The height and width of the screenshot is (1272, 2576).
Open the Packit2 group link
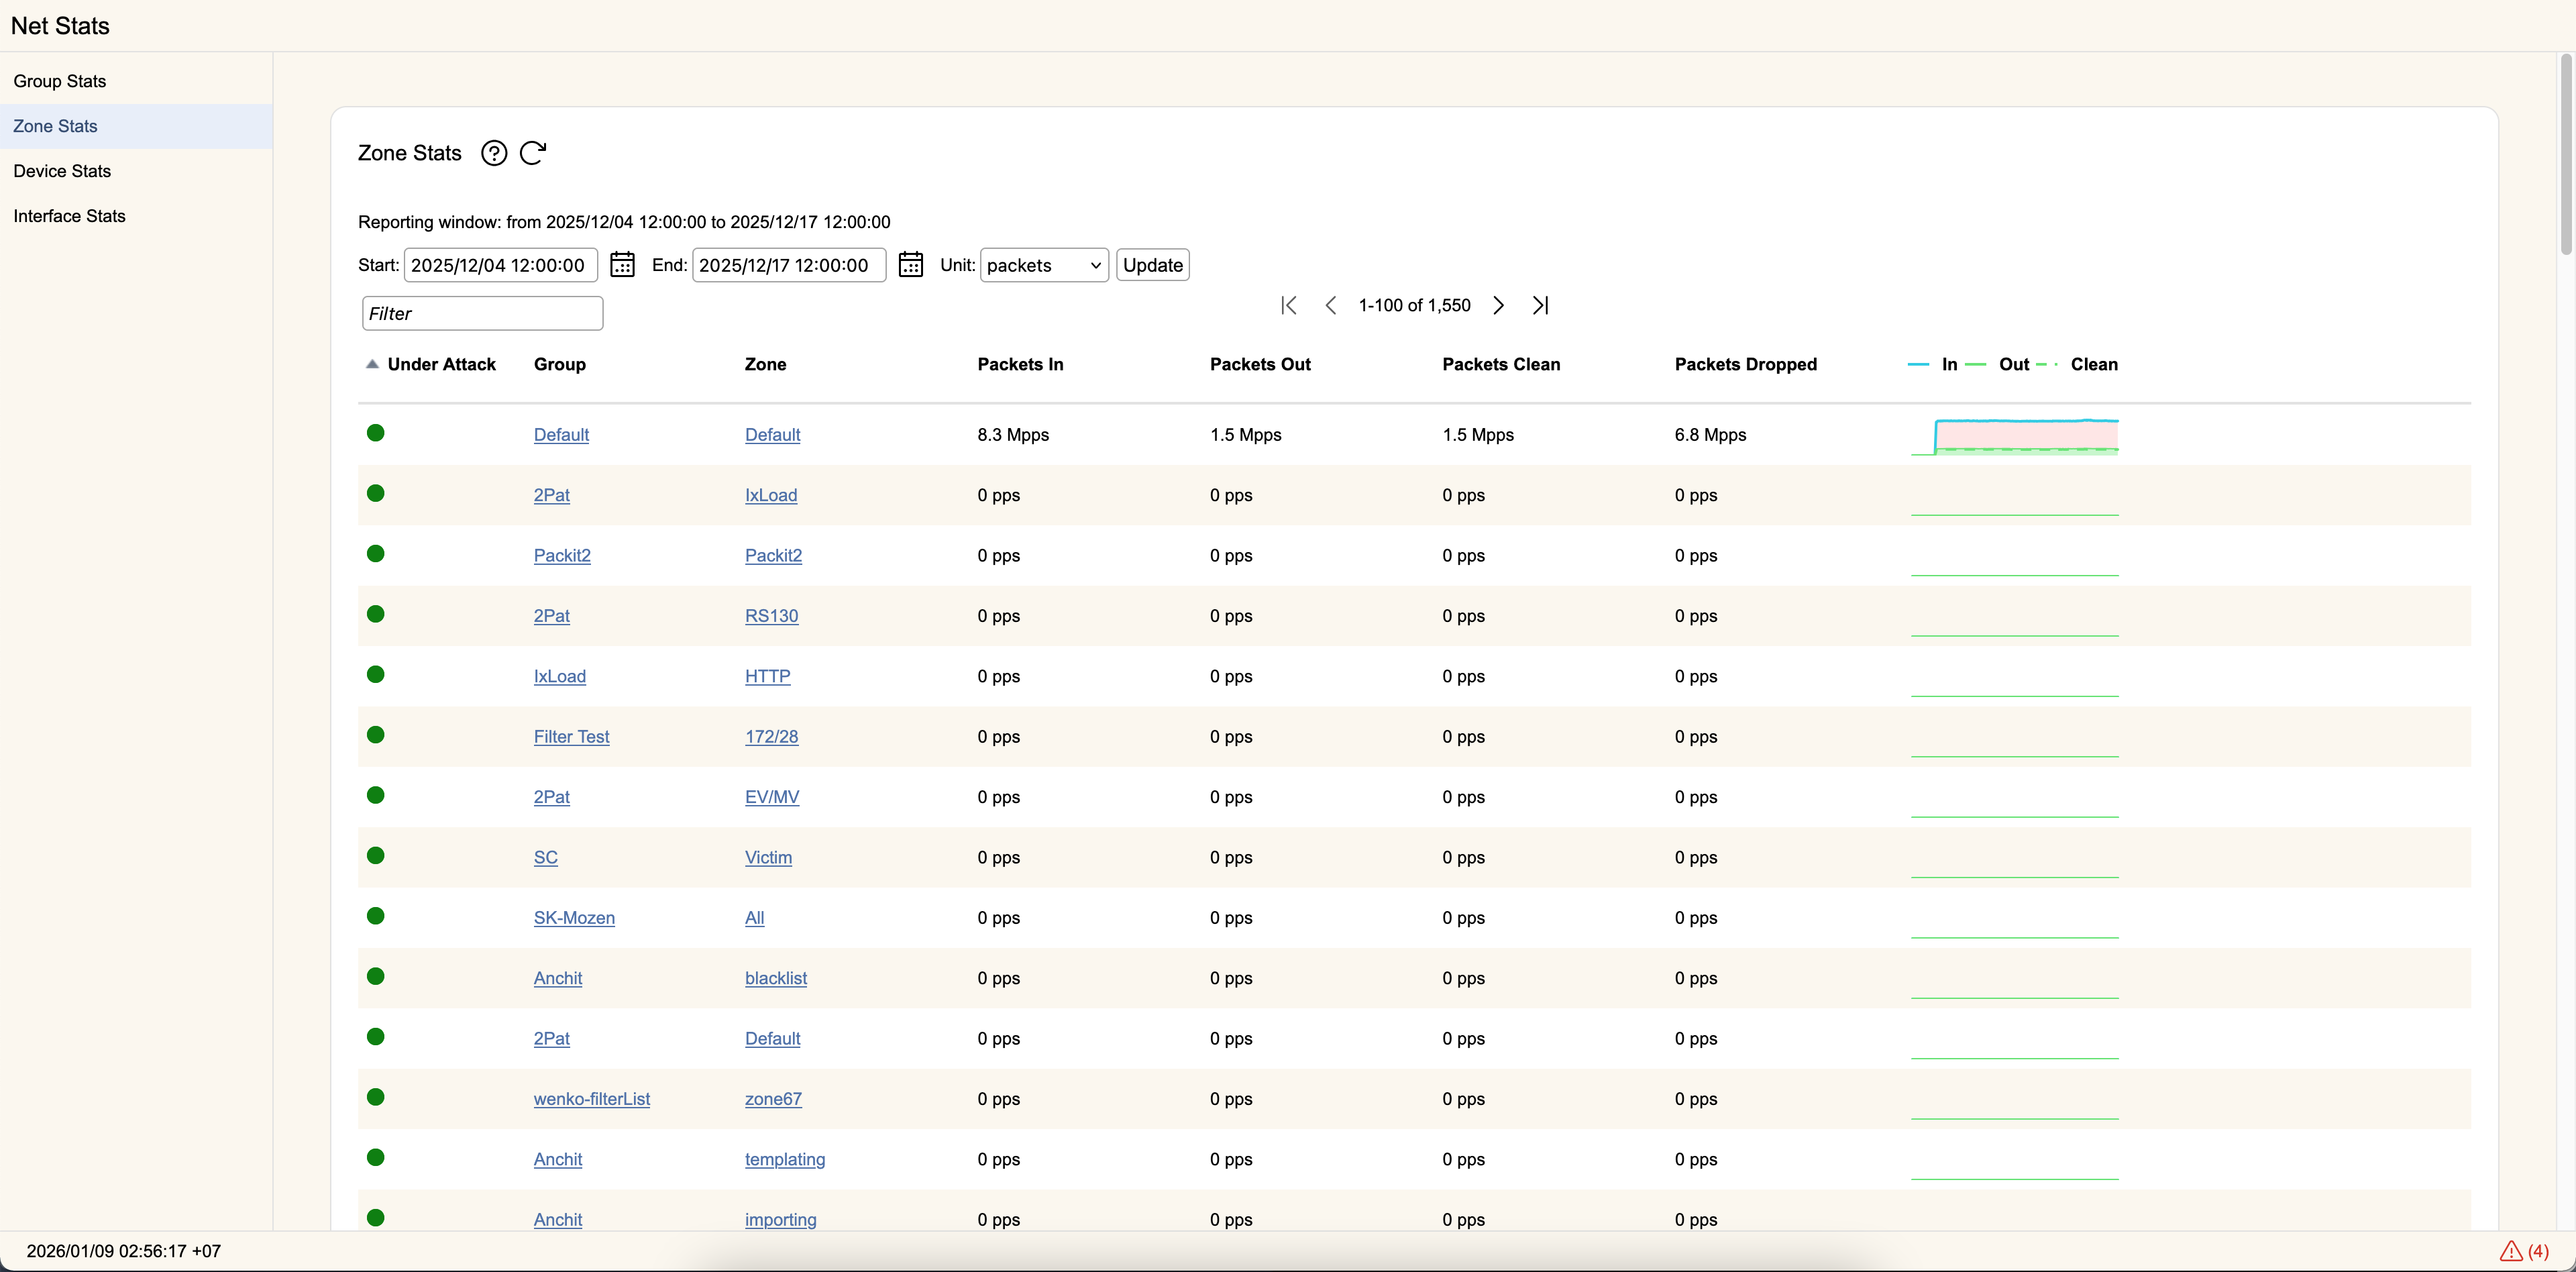[562, 555]
